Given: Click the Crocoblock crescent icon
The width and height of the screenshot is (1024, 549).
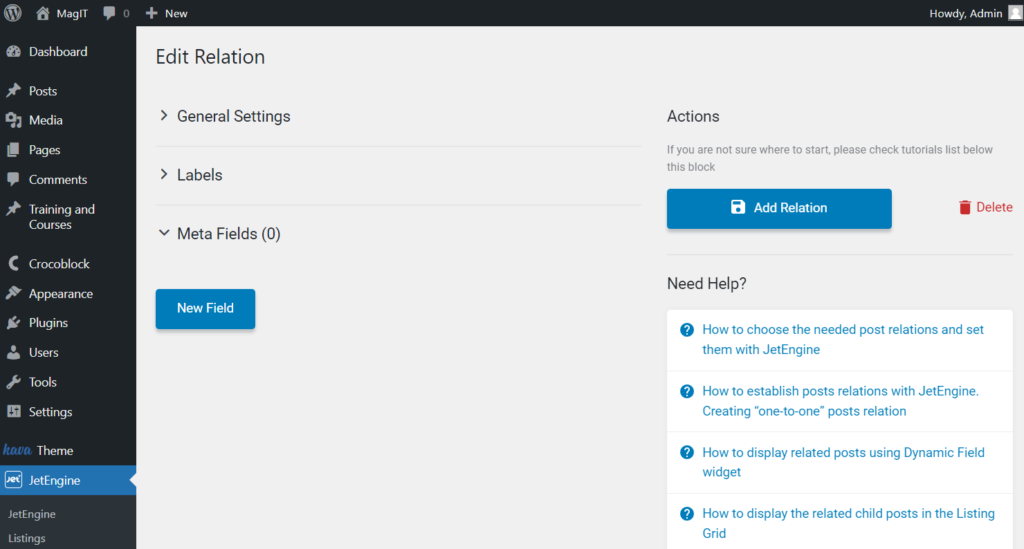Looking at the screenshot, I should [x=14, y=264].
